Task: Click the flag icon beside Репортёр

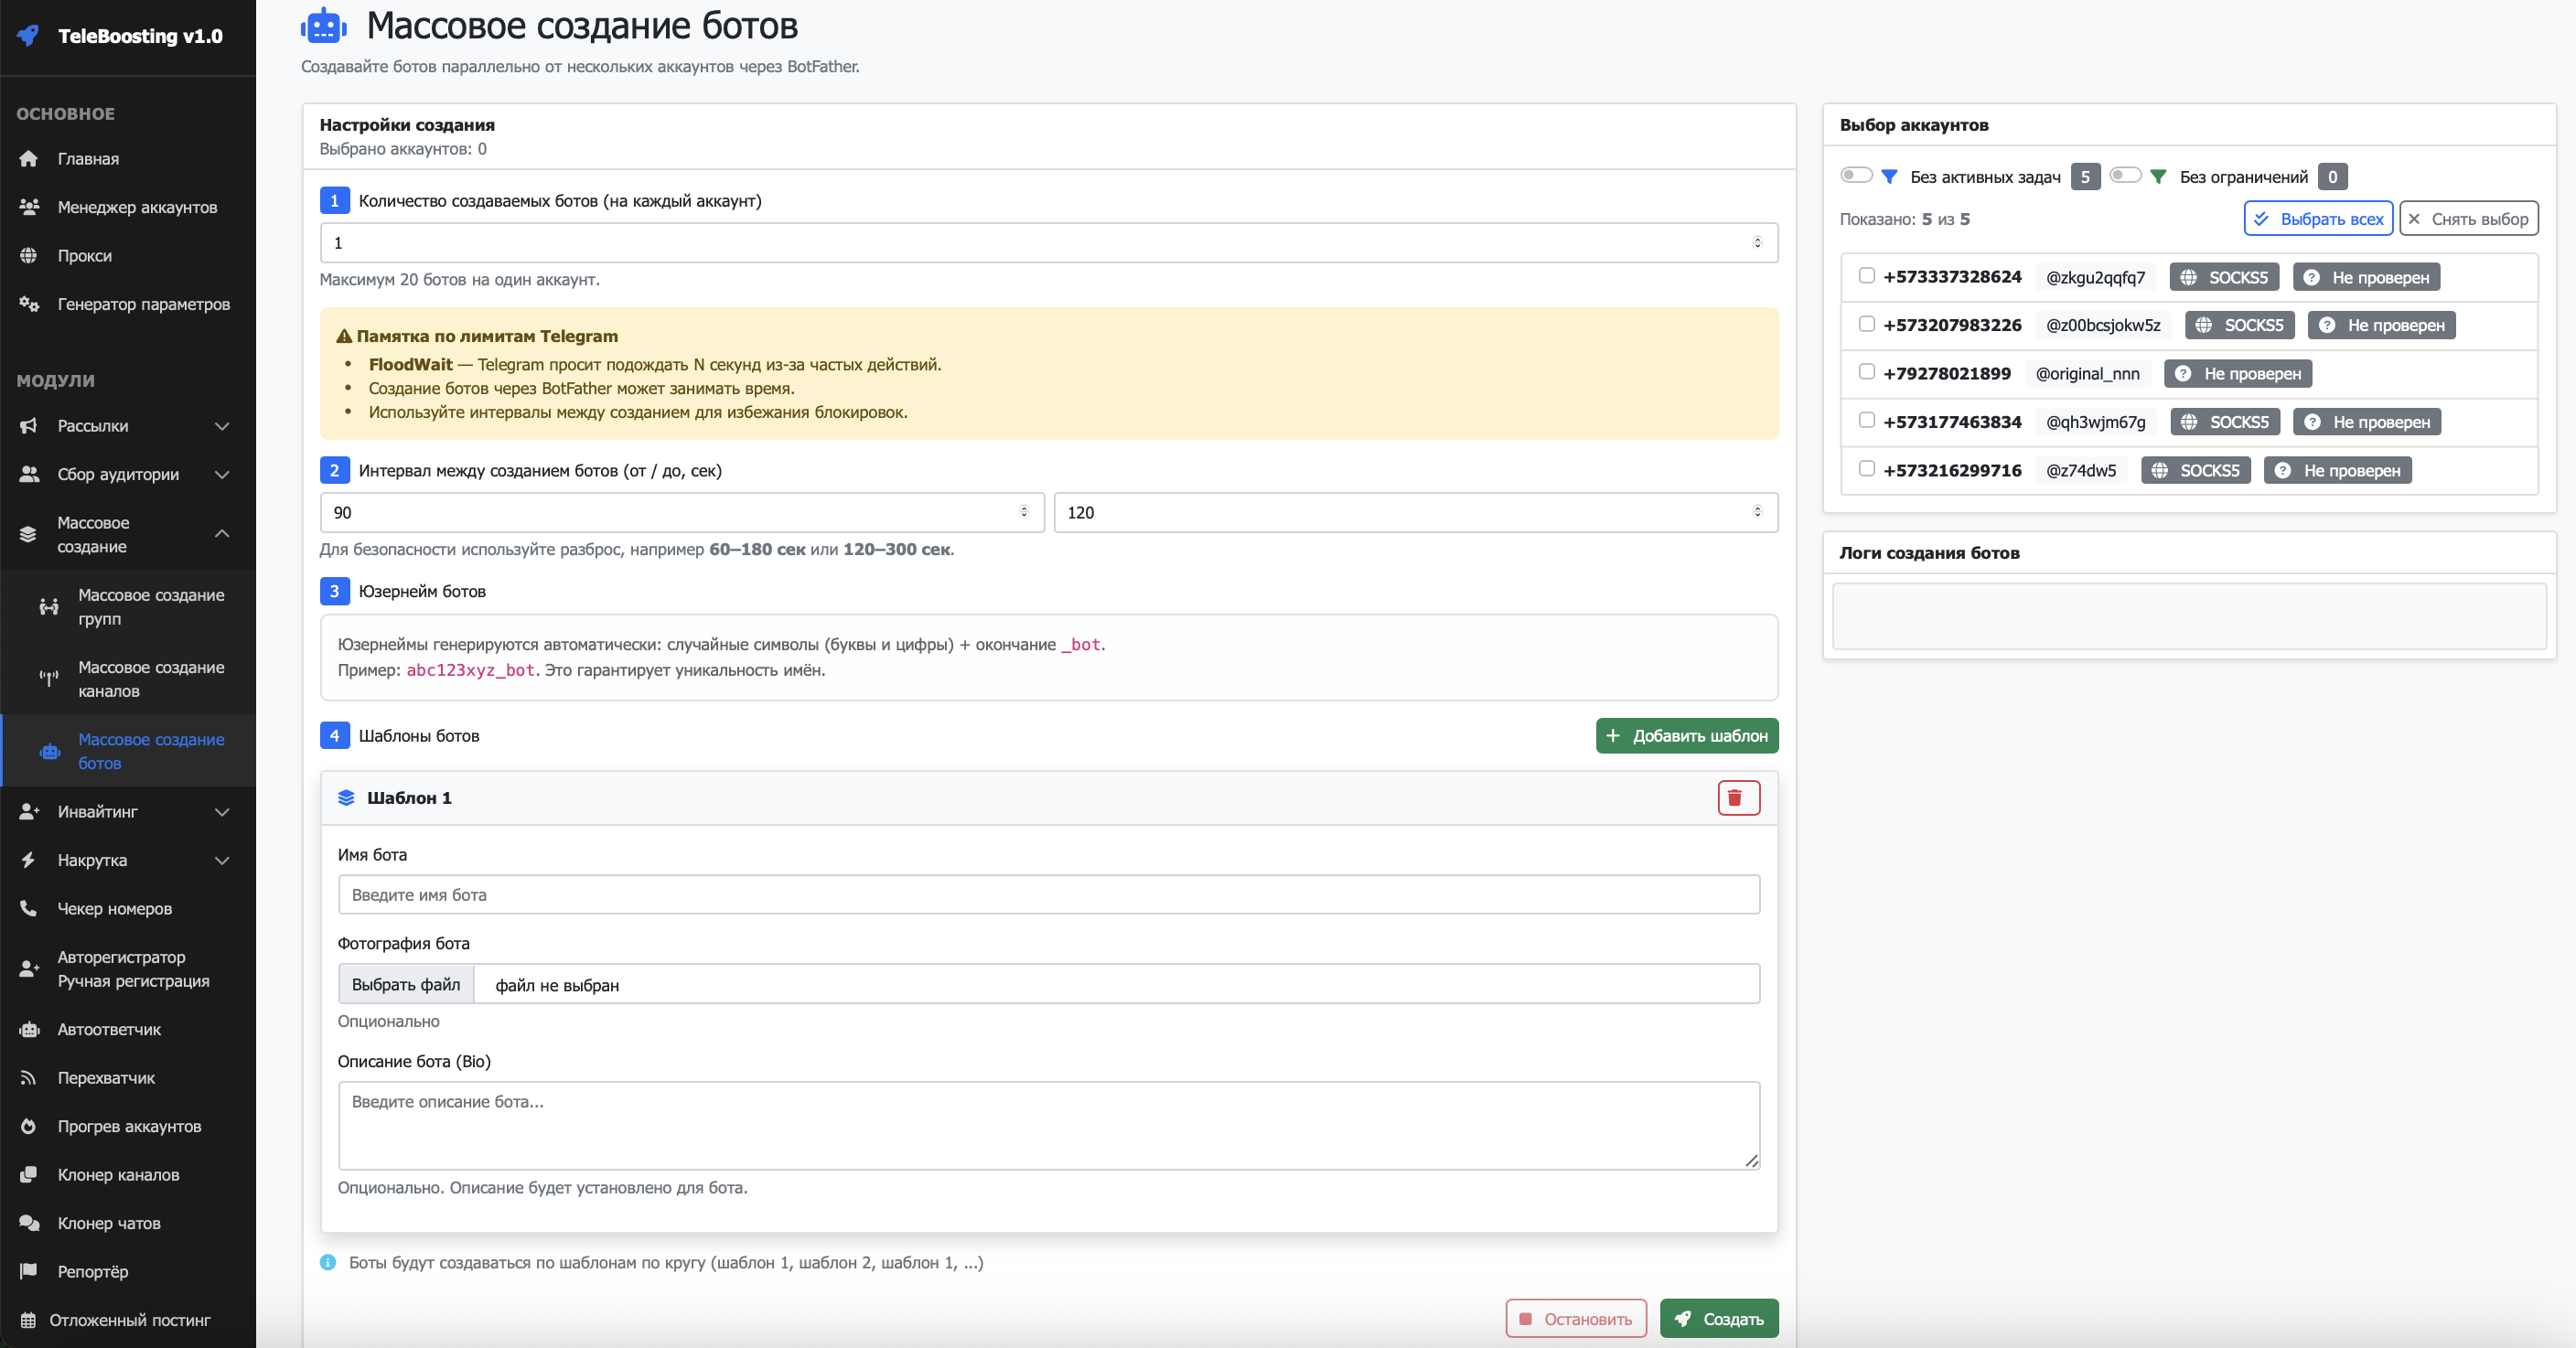Action: tap(29, 1271)
